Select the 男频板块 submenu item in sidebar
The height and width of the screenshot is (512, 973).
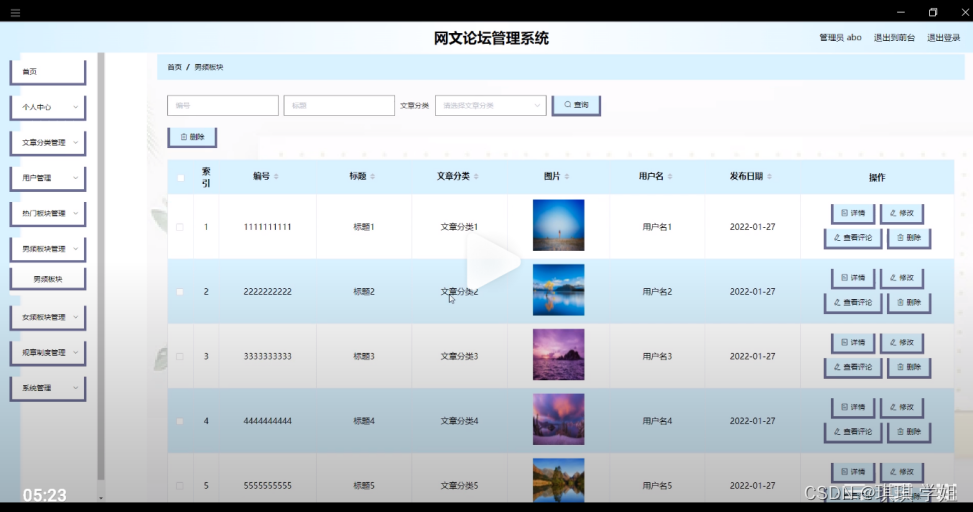pos(47,279)
